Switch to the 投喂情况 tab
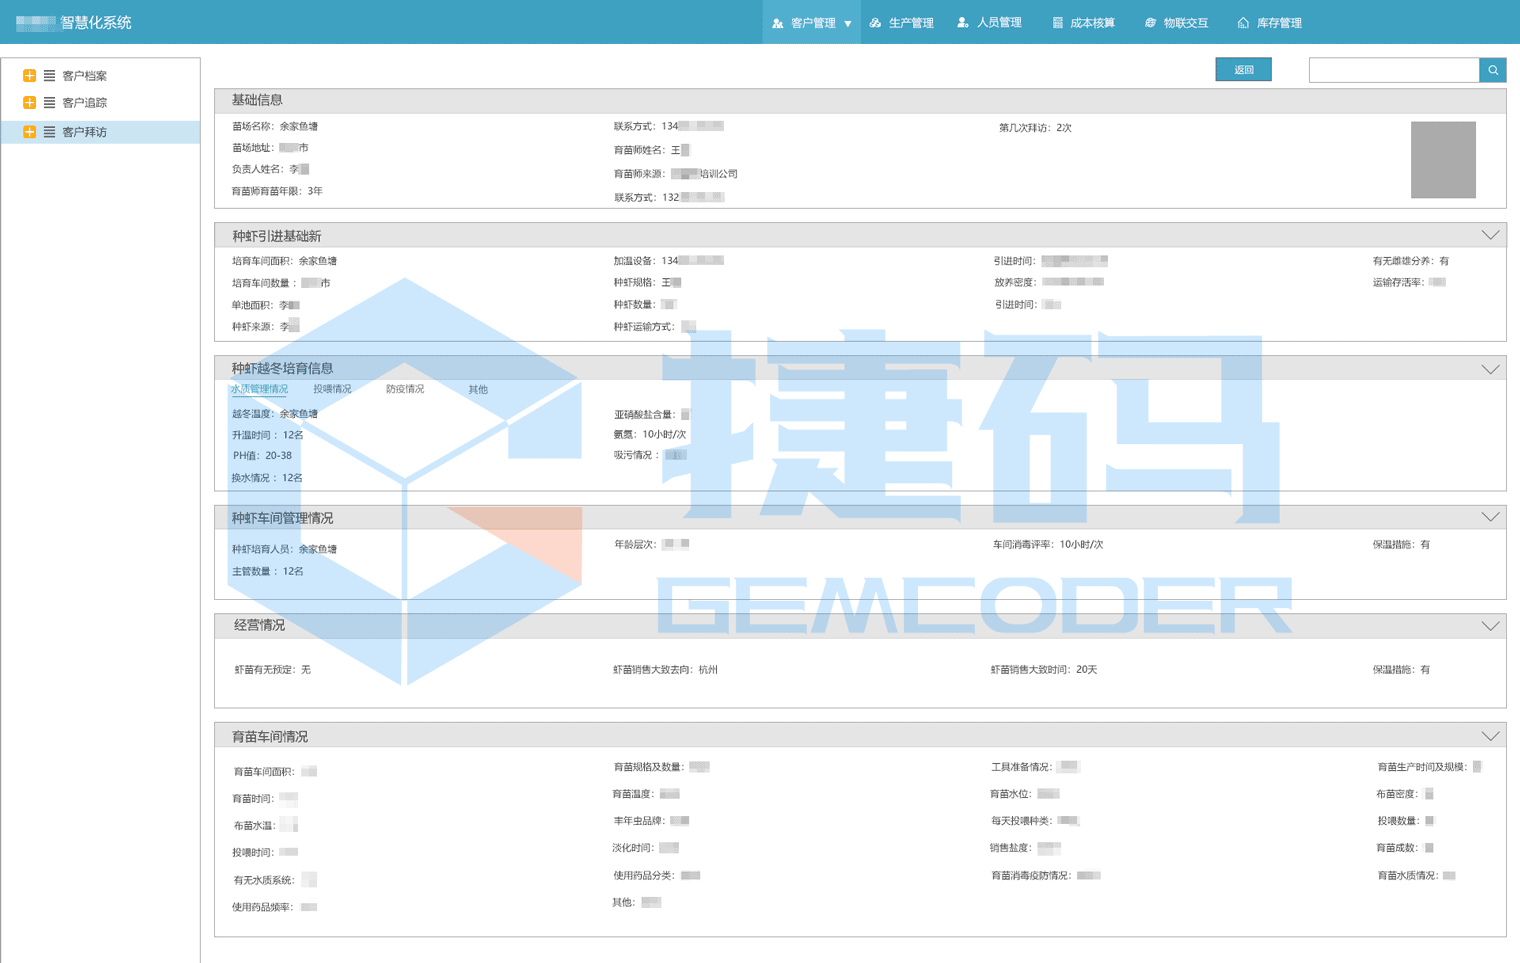Viewport: 1520px width, 963px height. tap(332, 389)
